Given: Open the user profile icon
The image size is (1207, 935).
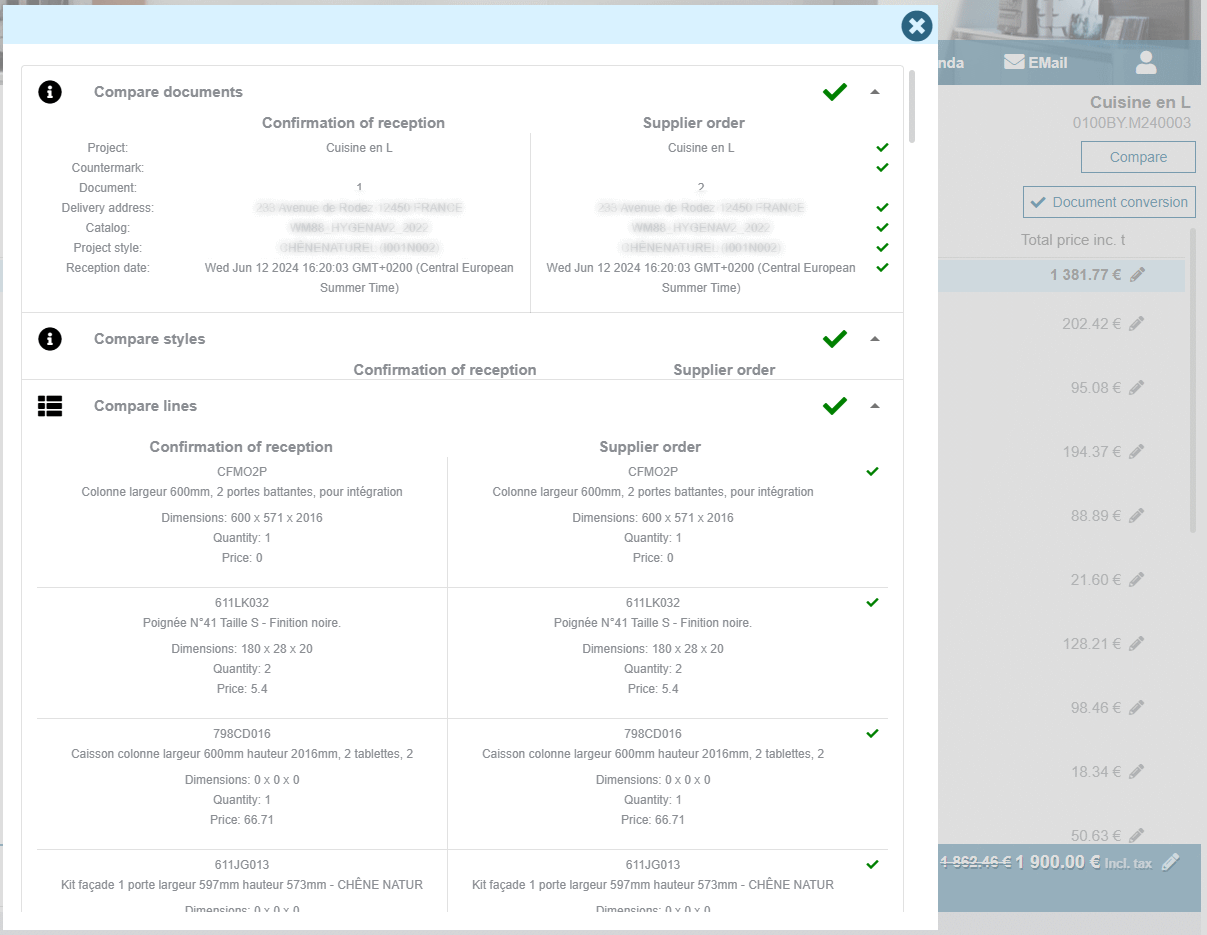Looking at the screenshot, I should [1146, 63].
